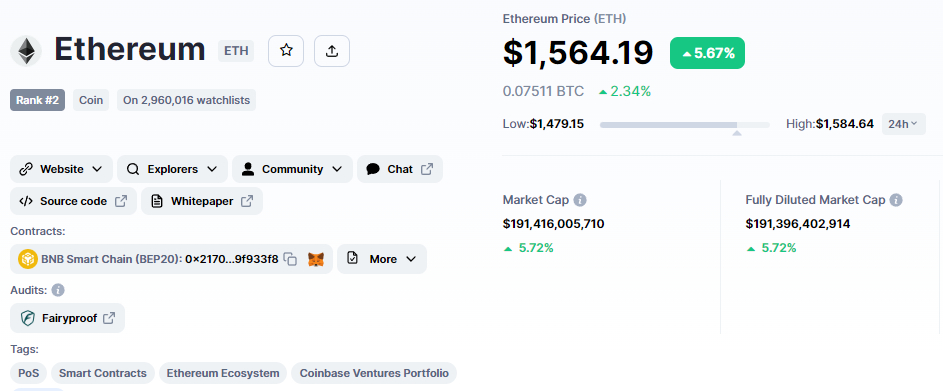Expand the Website dropdown
The image size is (943, 391).
(x=61, y=169)
